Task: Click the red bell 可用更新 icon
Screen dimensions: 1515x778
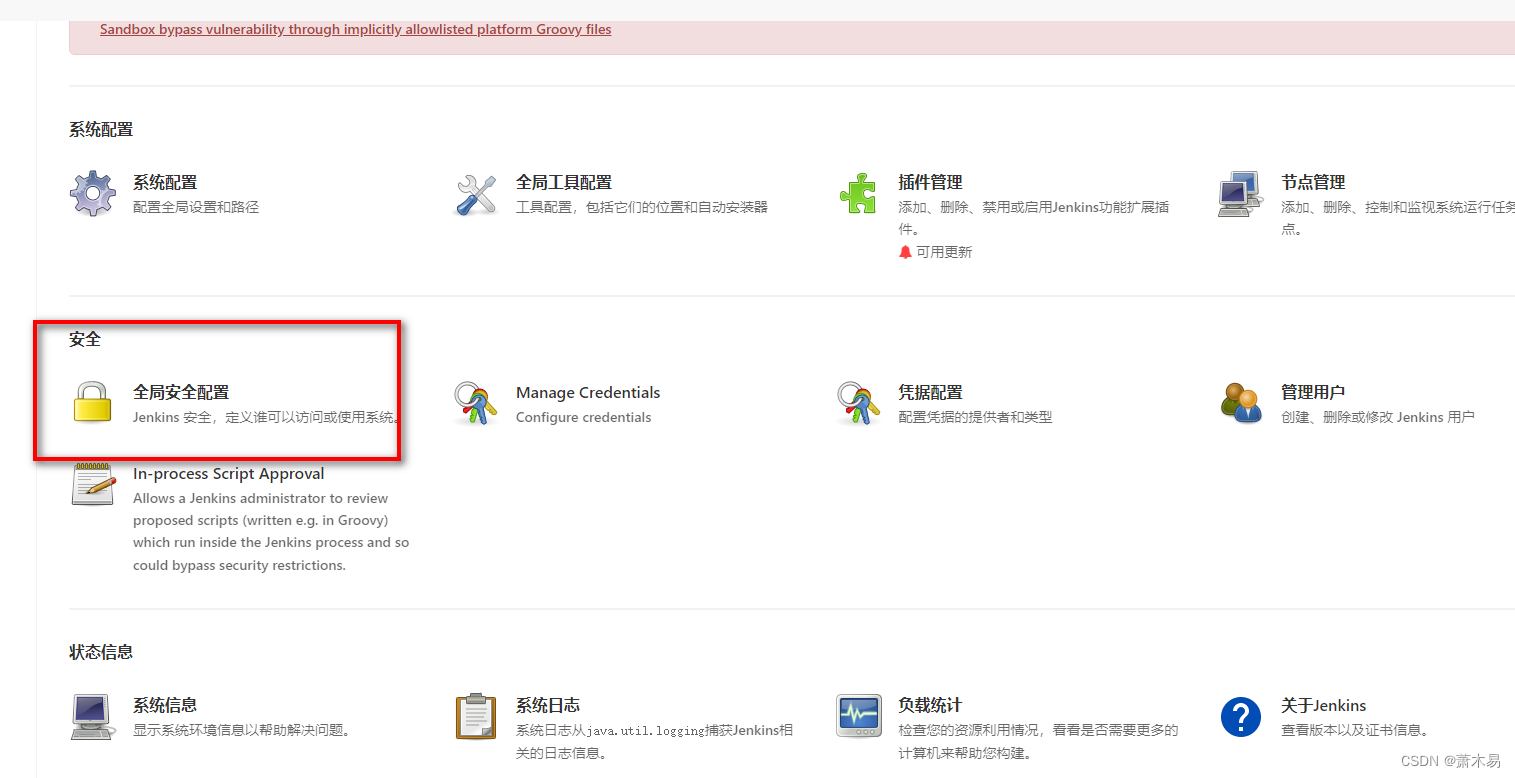Action: [905, 252]
